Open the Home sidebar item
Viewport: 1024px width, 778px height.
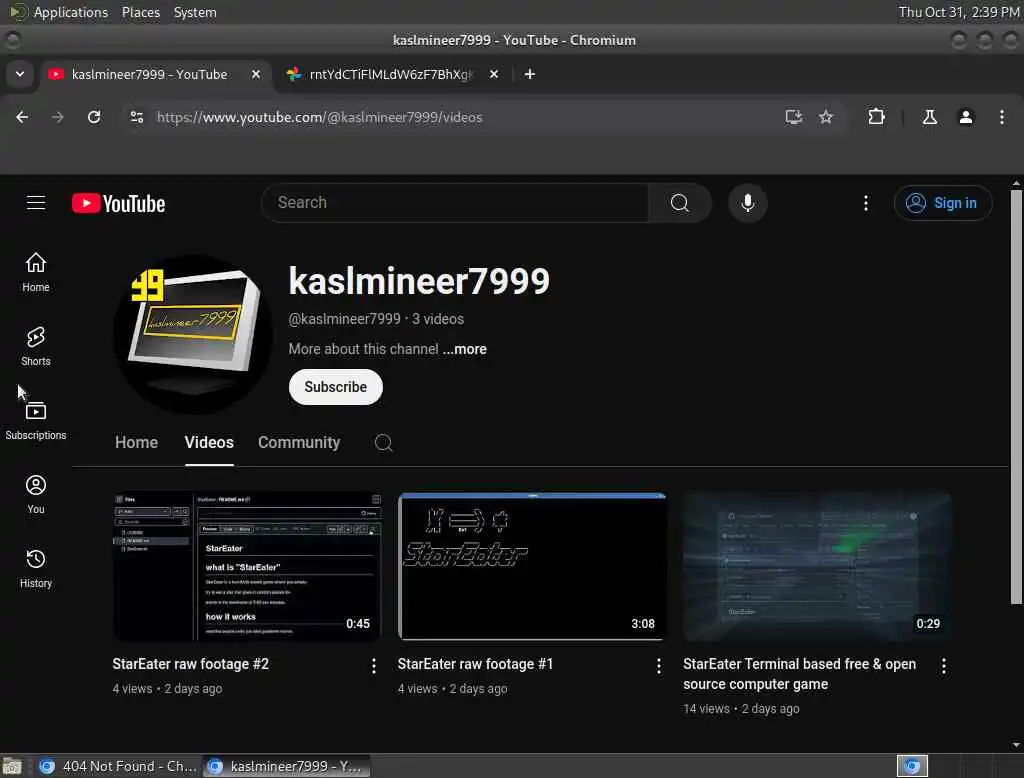coord(36,272)
